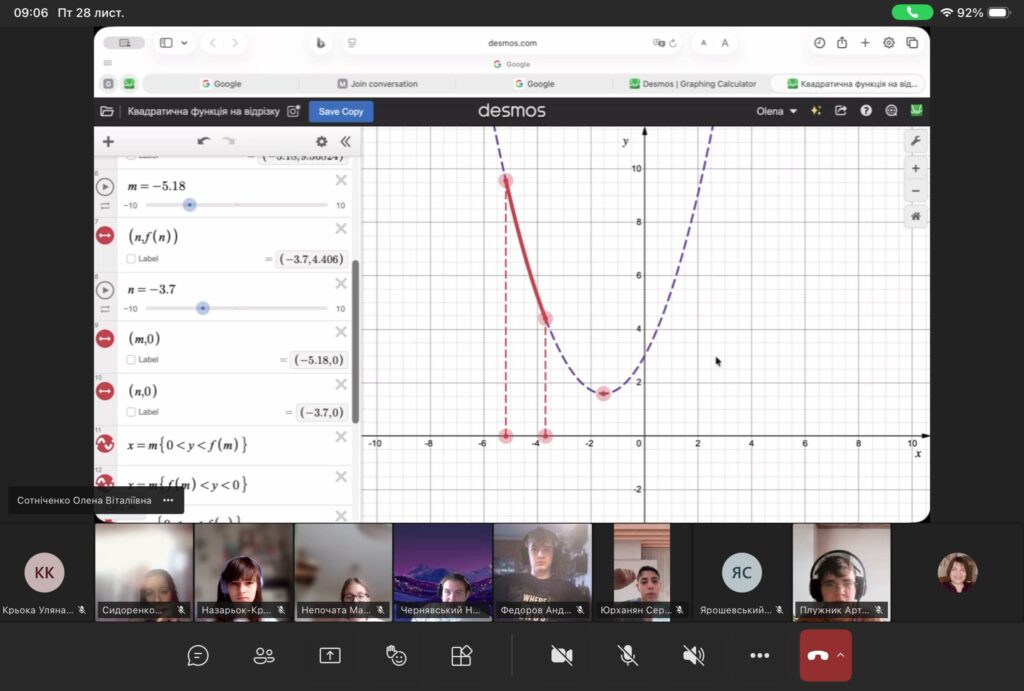
Task: Expand options next to the hang-up button
Action: point(840,655)
